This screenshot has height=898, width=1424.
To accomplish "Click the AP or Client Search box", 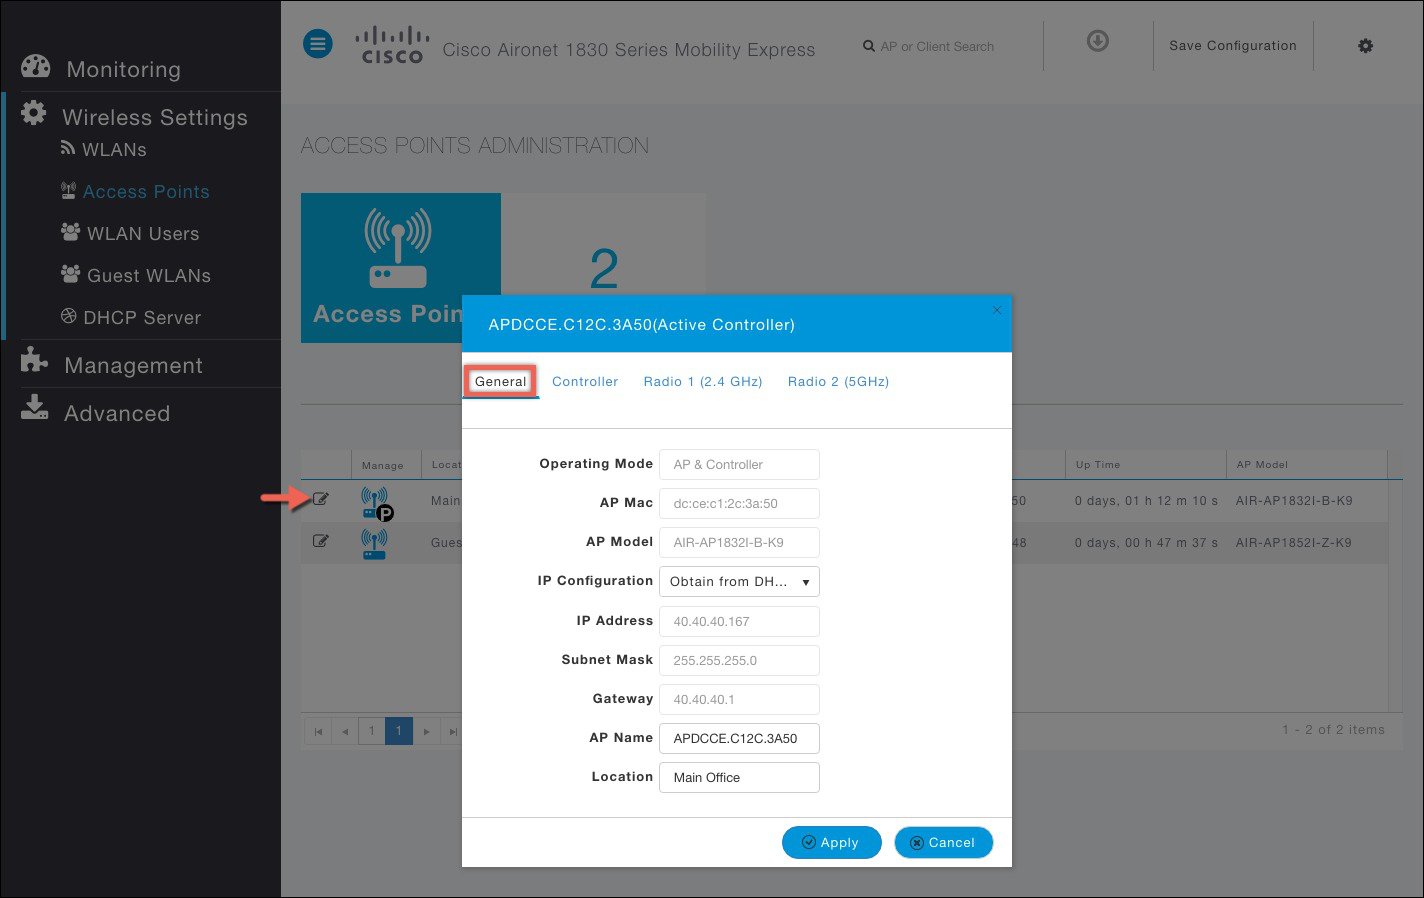I will coord(937,46).
